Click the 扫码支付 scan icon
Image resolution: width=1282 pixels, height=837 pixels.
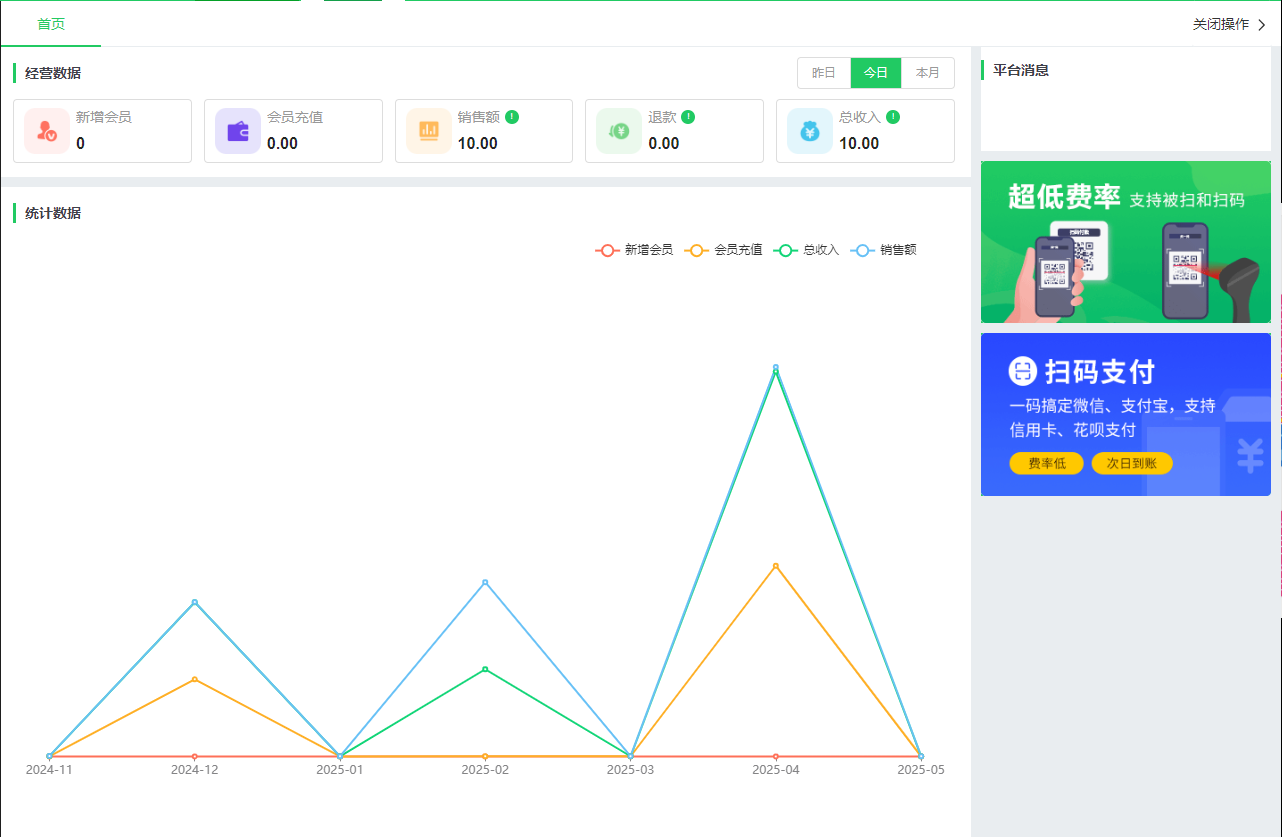click(1023, 371)
